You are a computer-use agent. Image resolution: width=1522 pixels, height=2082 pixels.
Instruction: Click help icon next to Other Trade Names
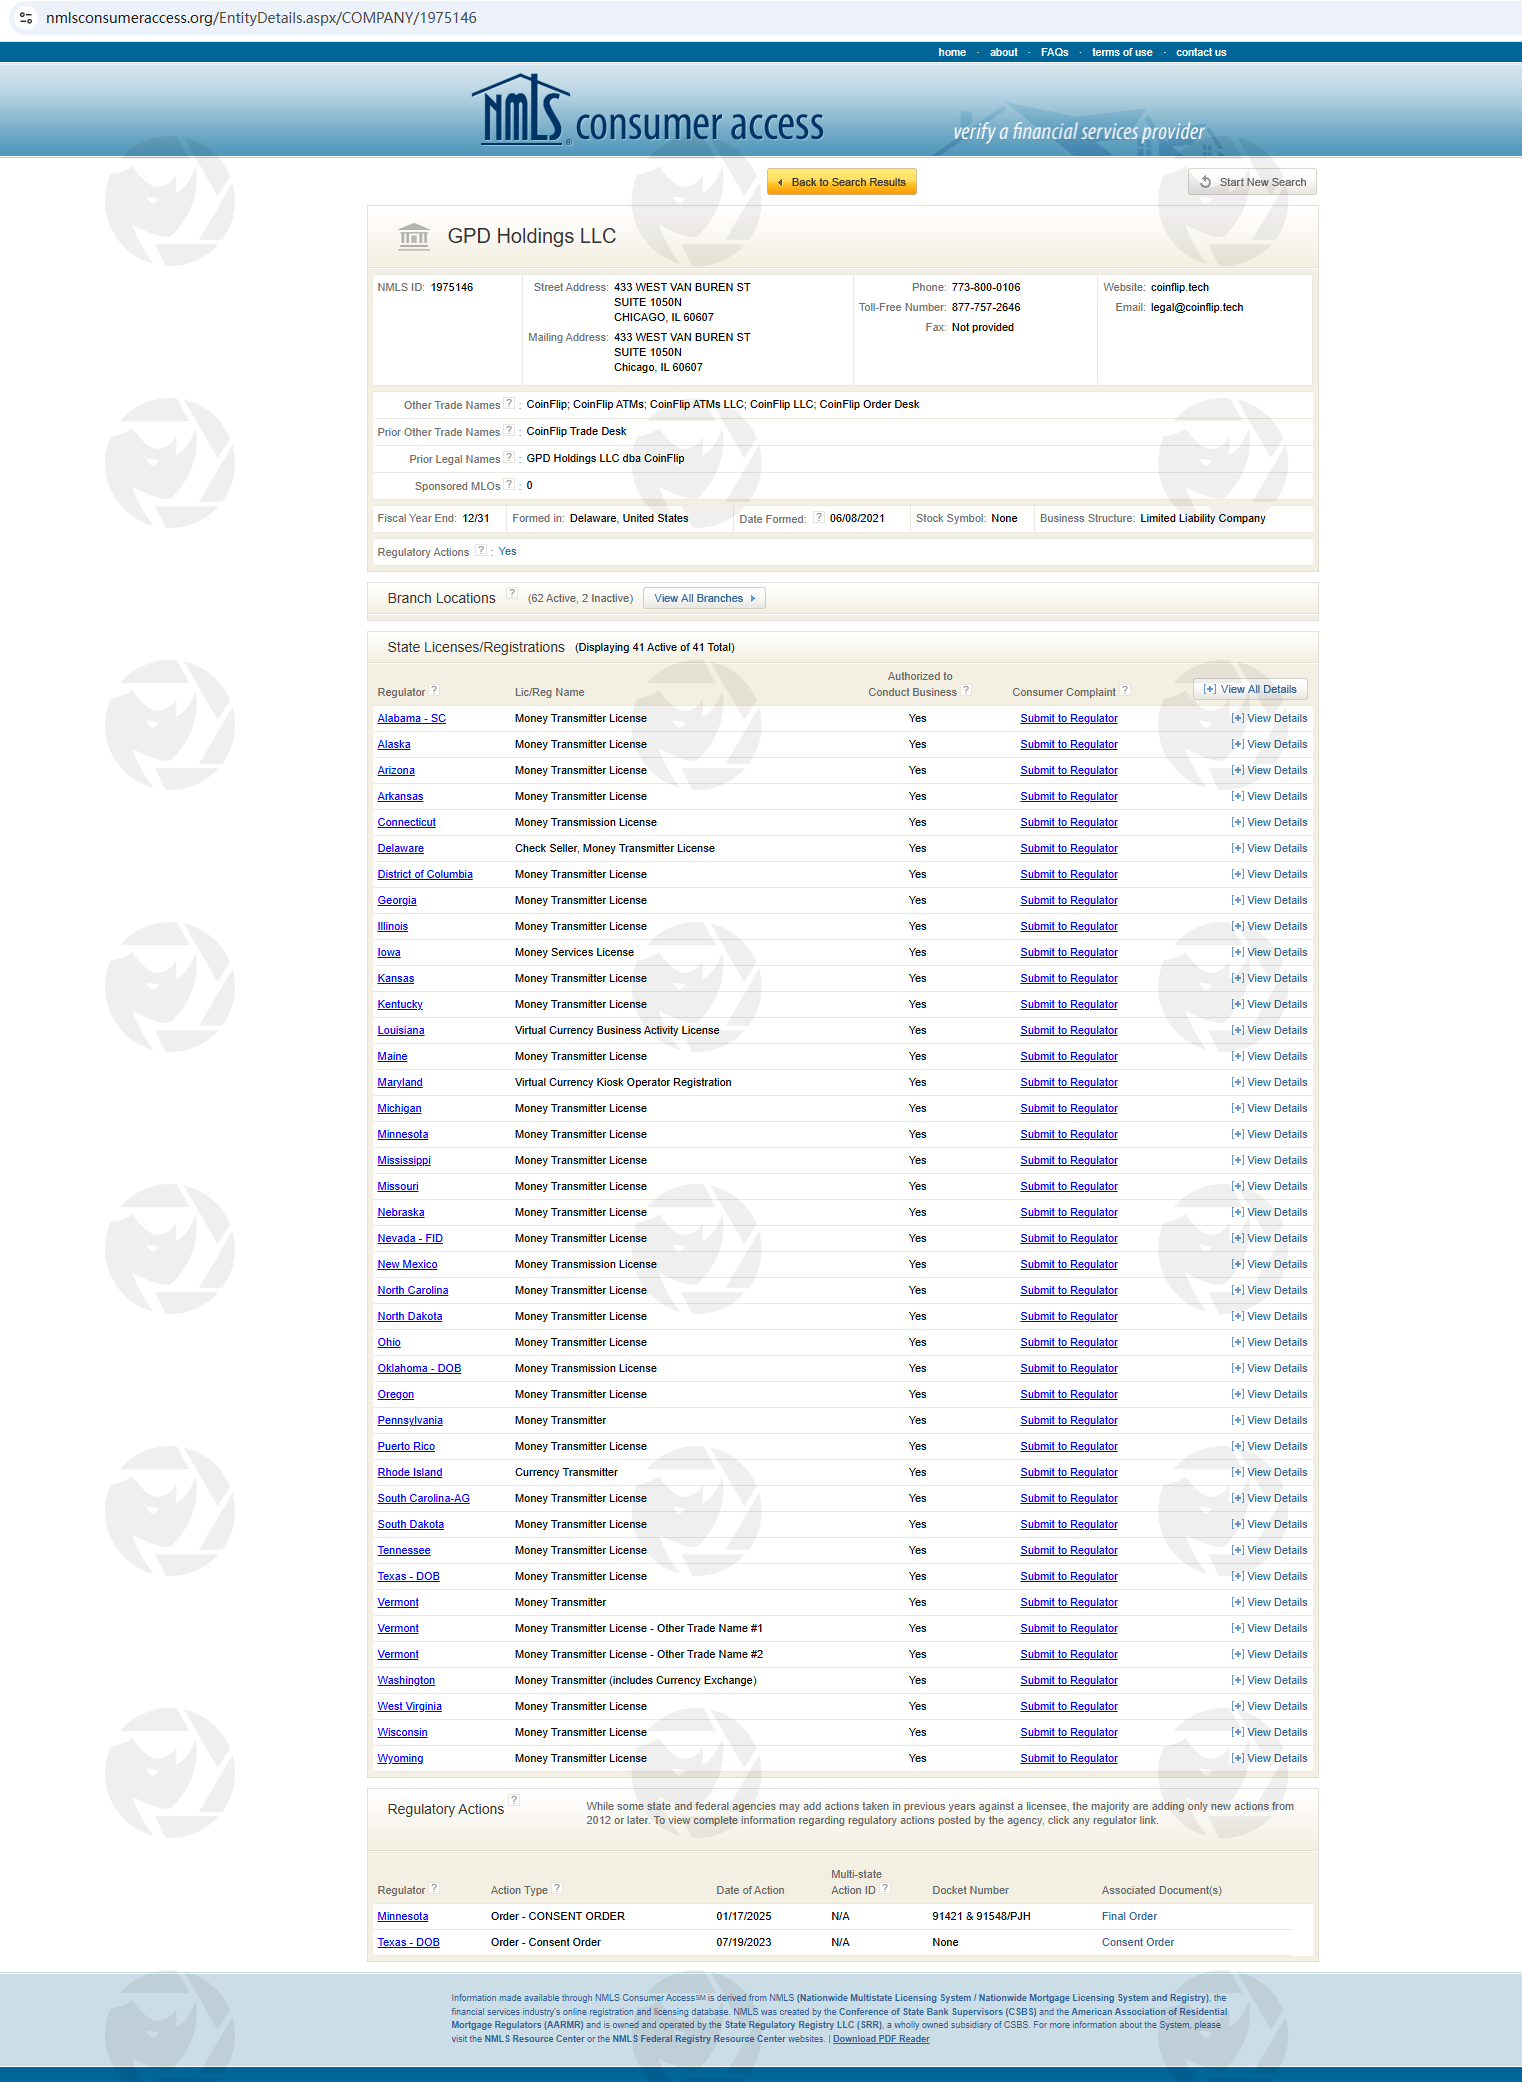[509, 404]
